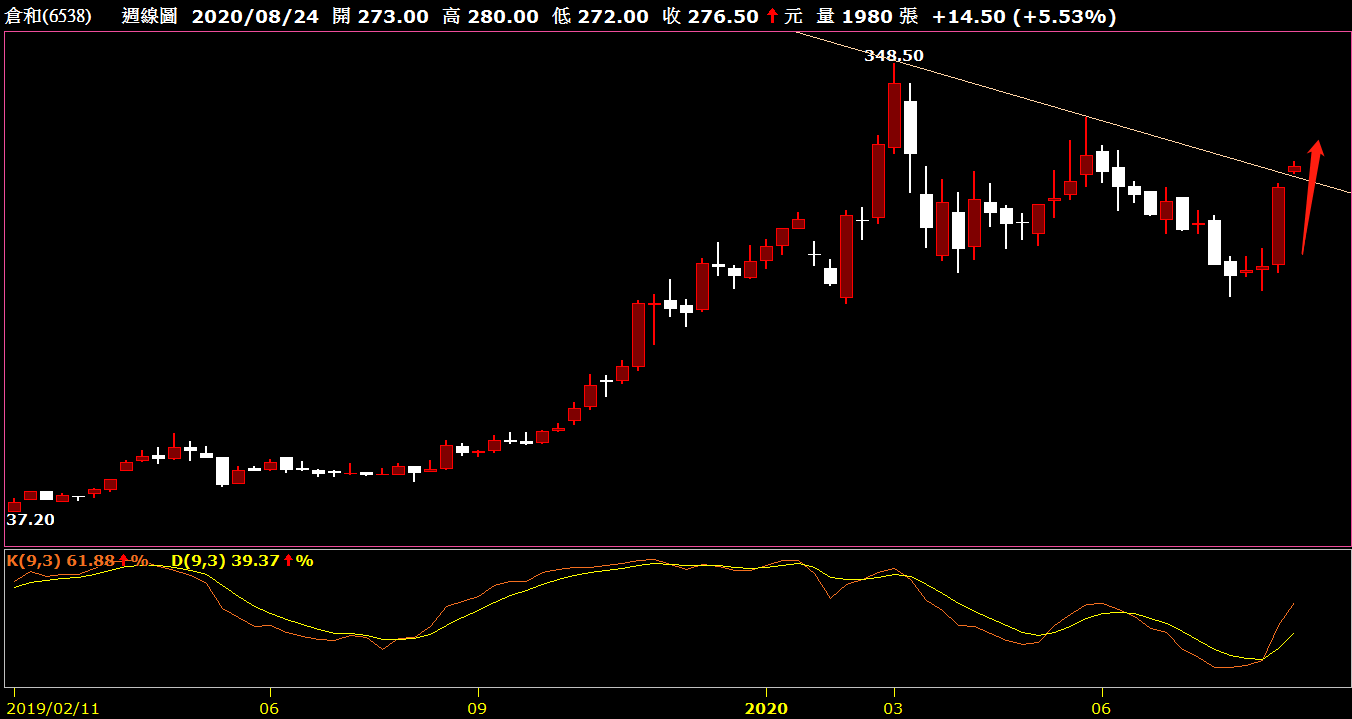The image size is (1352, 719).
Task: Click the 03 month marker on axis
Action: coord(894,708)
